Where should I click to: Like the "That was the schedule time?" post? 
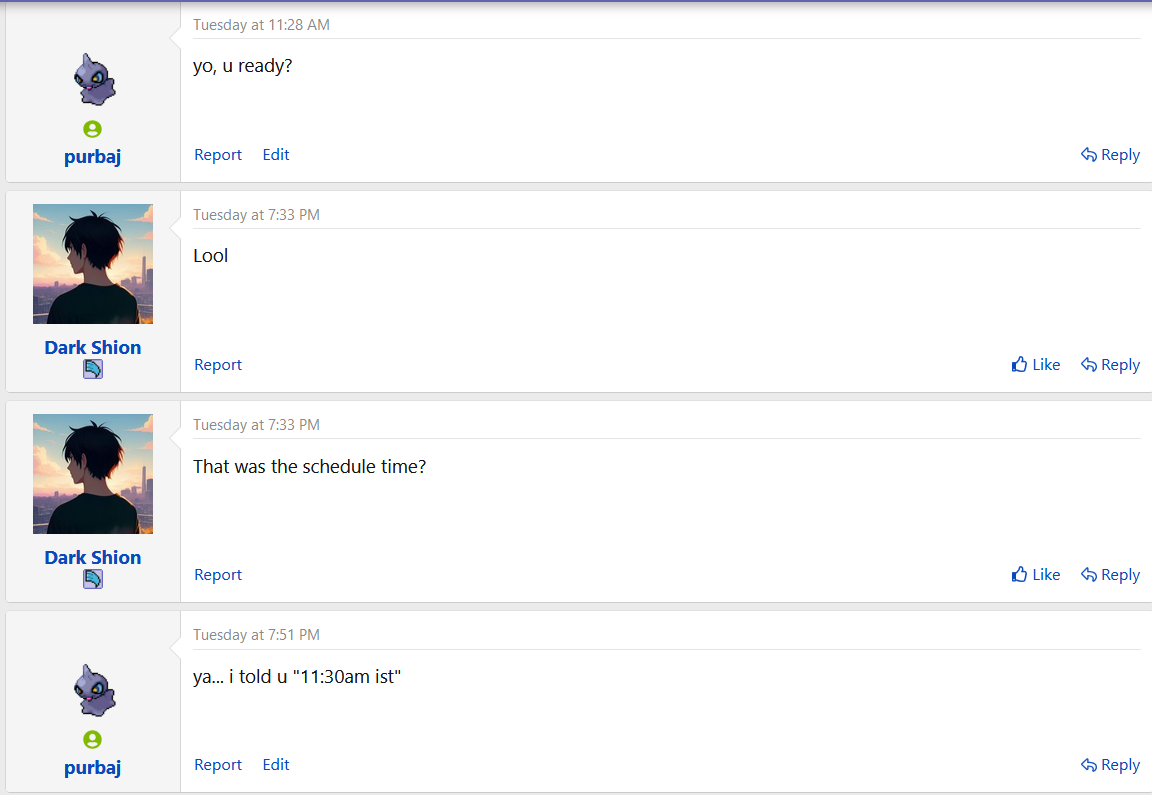1035,575
